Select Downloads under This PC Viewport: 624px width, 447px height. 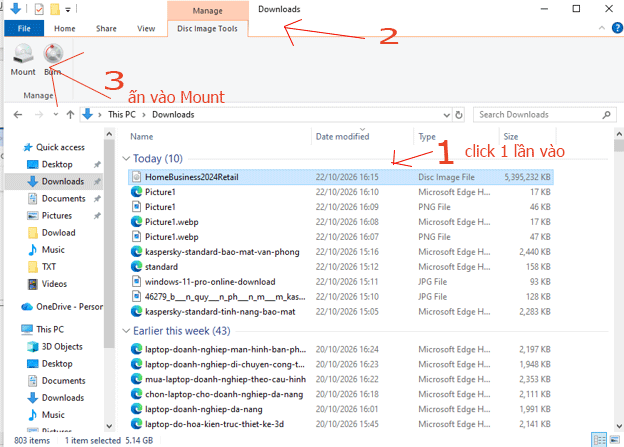[x=63, y=398]
